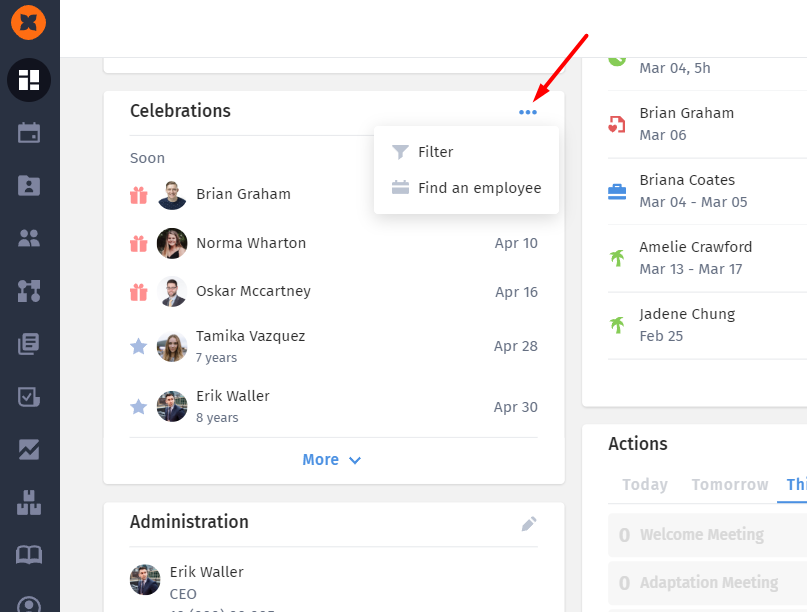Image resolution: width=807 pixels, height=612 pixels.
Task: Open Erik Waller's avatar in Celebrations
Action: [x=172, y=407]
